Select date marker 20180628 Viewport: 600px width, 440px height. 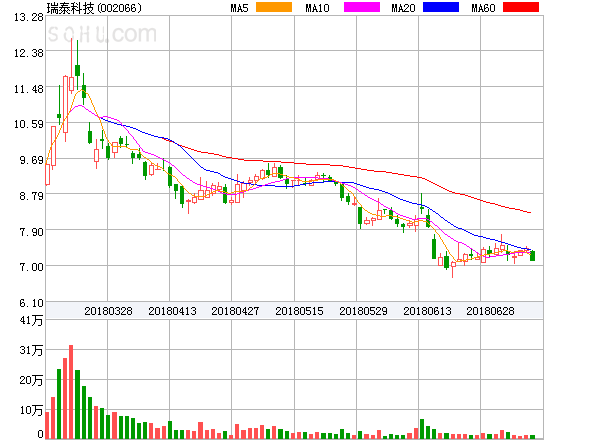490,311
